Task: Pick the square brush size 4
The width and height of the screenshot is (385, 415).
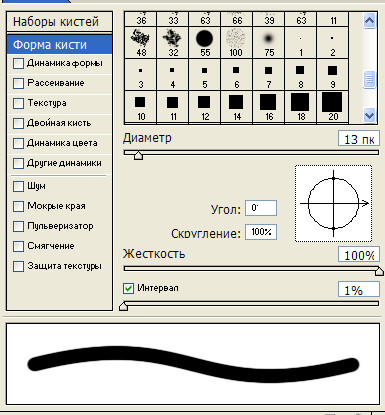Action: click(x=173, y=75)
